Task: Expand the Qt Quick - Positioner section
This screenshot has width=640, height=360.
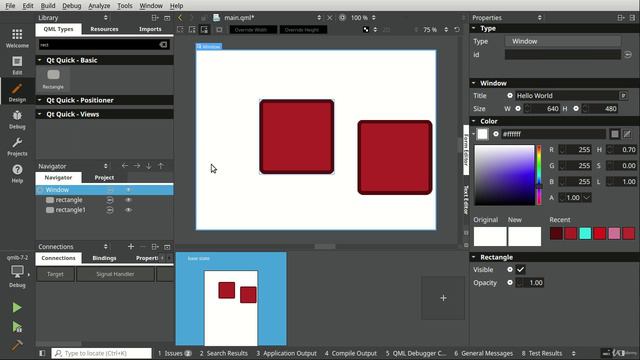Action: [40, 100]
